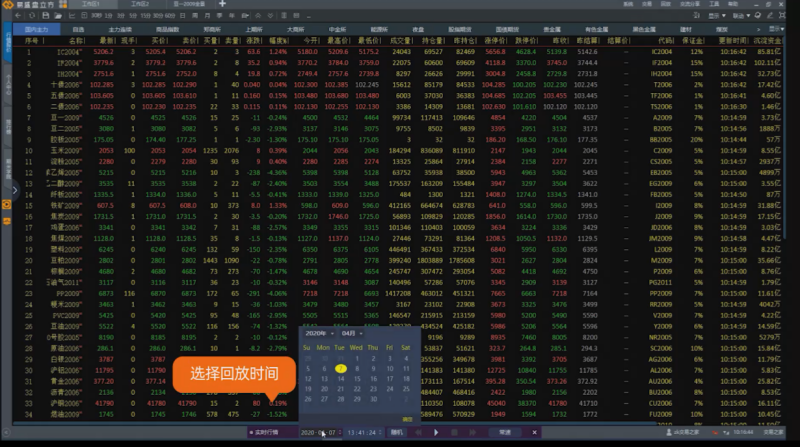The image size is (800, 447).
Task: Click the 随机 random button
Action: (x=396, y=431)
